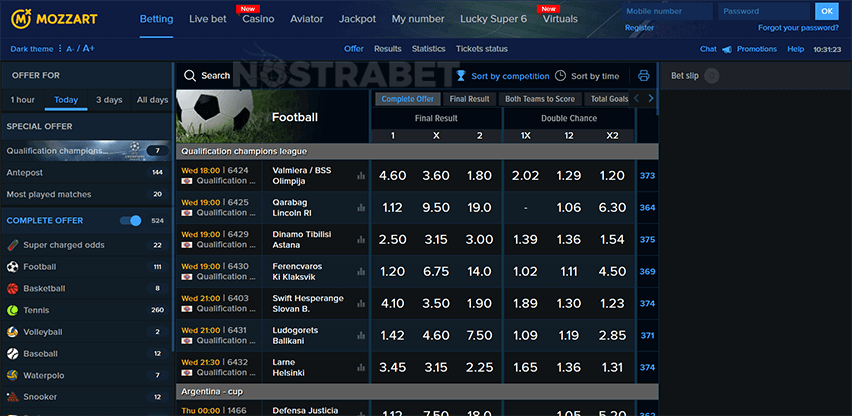Focus the Password field

[765, 11]
